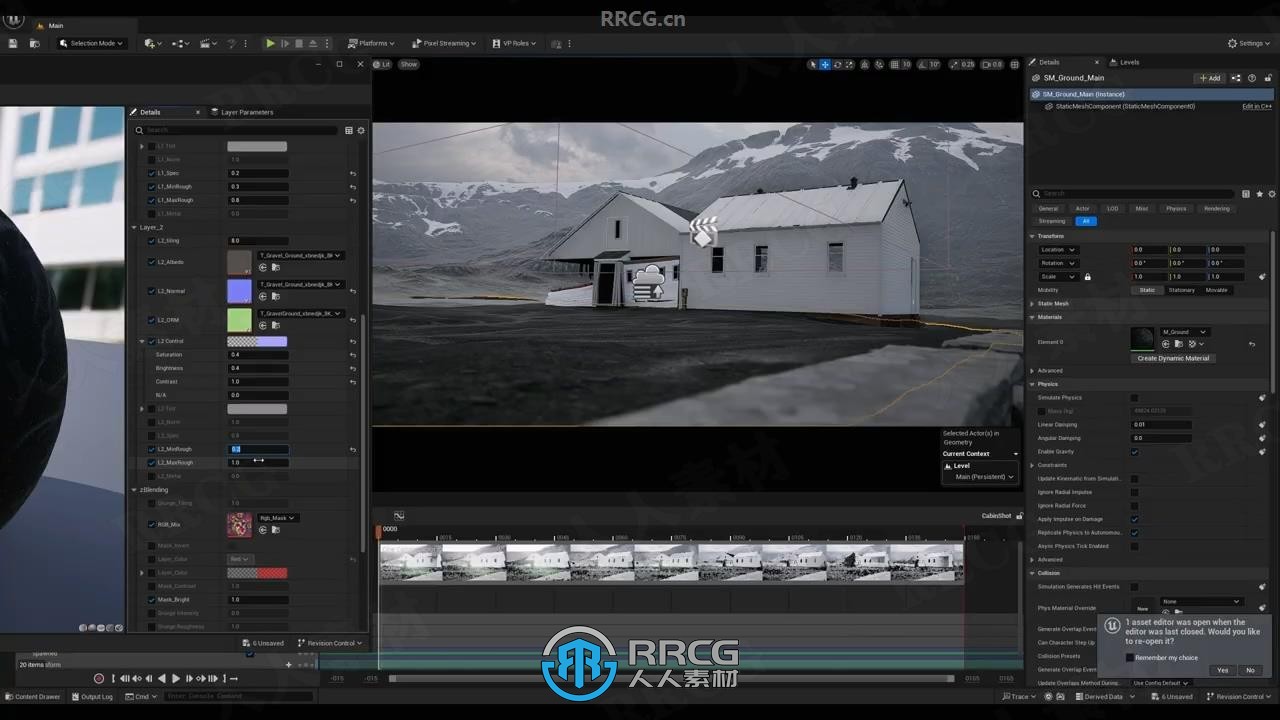Screen dimensions: 1280x720
Task: Open the Platforms dropdown
Action: point(371,43)
